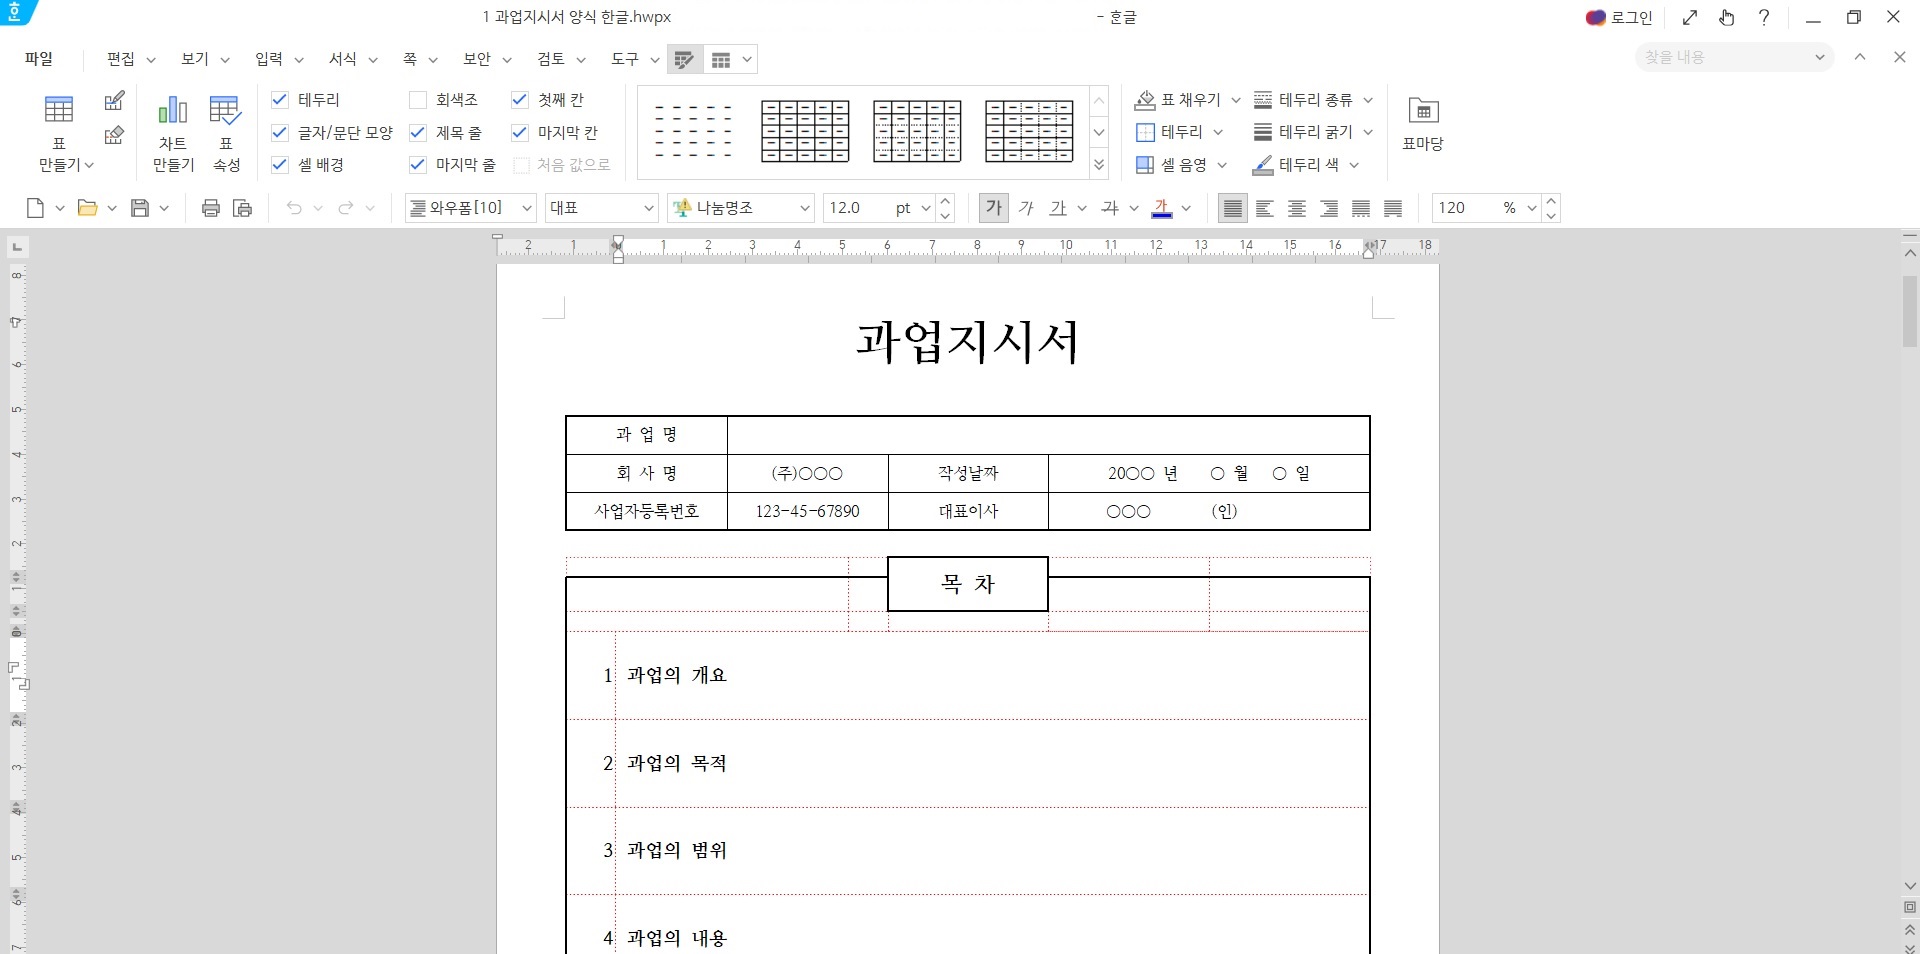Toggle the 마지막 칸 checkbox
Viewport: 1920px width, 954px height.
pyautogui.click(x=520, y=132)
